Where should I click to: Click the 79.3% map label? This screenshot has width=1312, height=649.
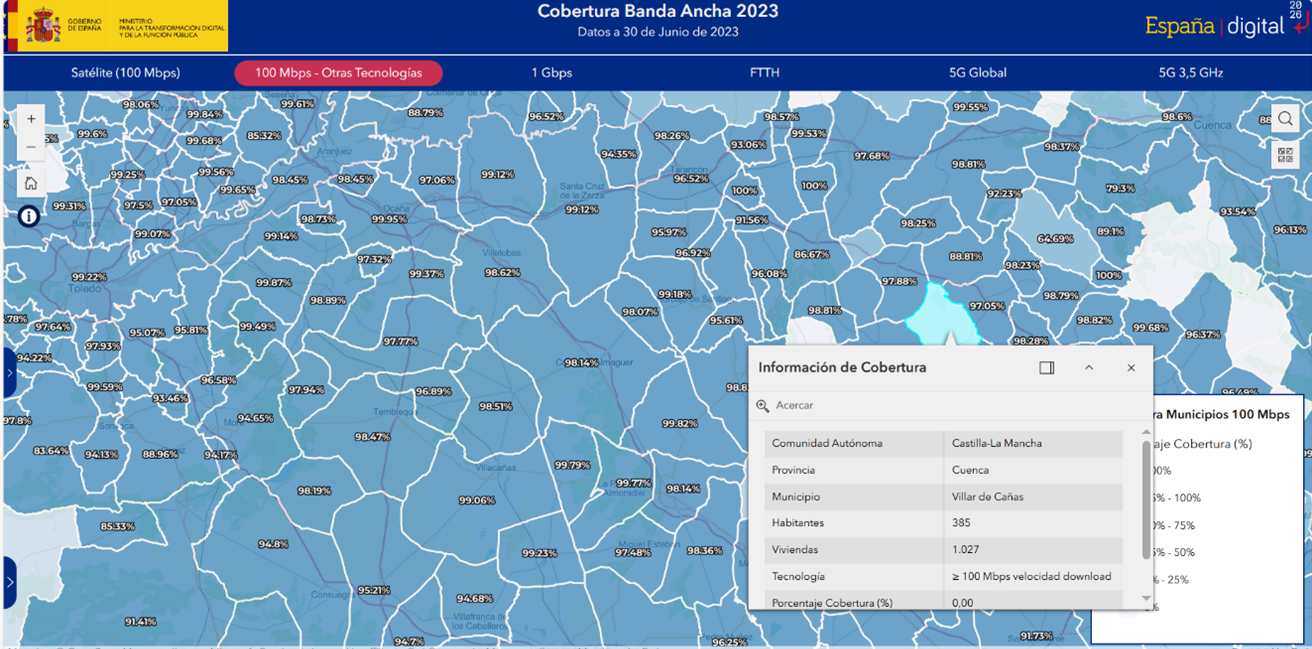tap(1120, 188)
